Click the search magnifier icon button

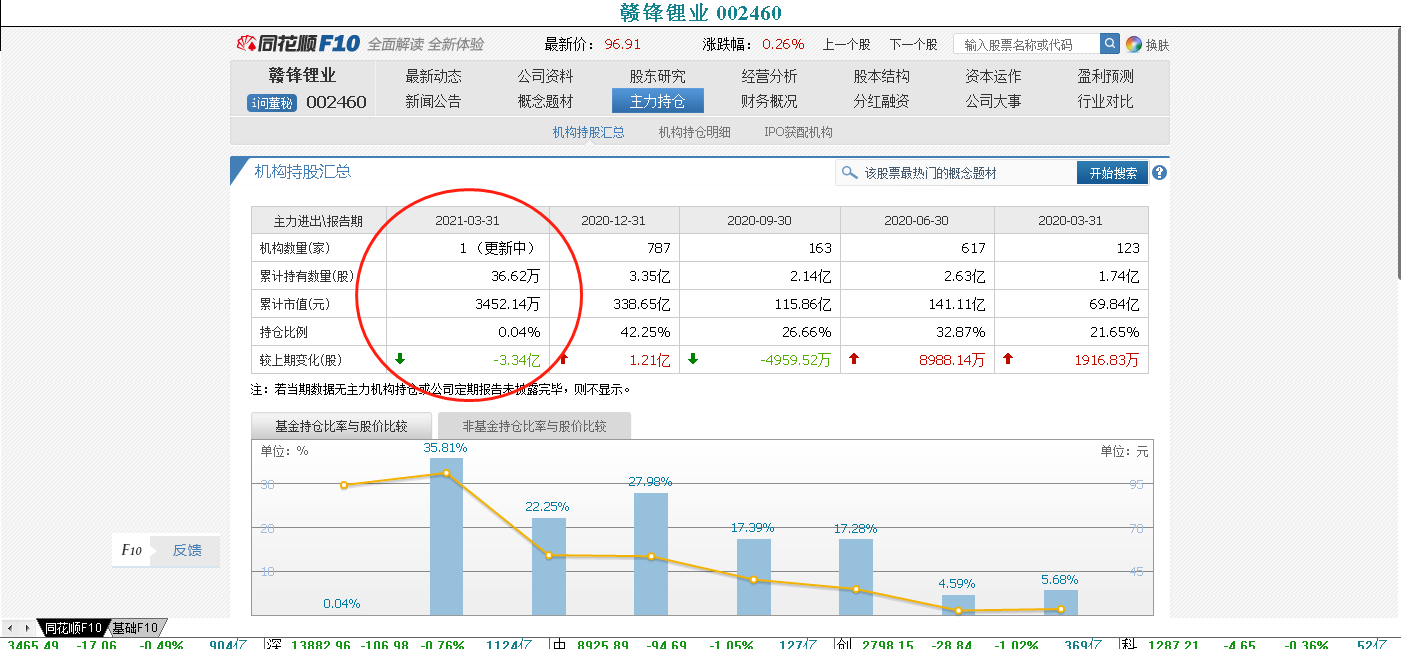[1110, 44]
